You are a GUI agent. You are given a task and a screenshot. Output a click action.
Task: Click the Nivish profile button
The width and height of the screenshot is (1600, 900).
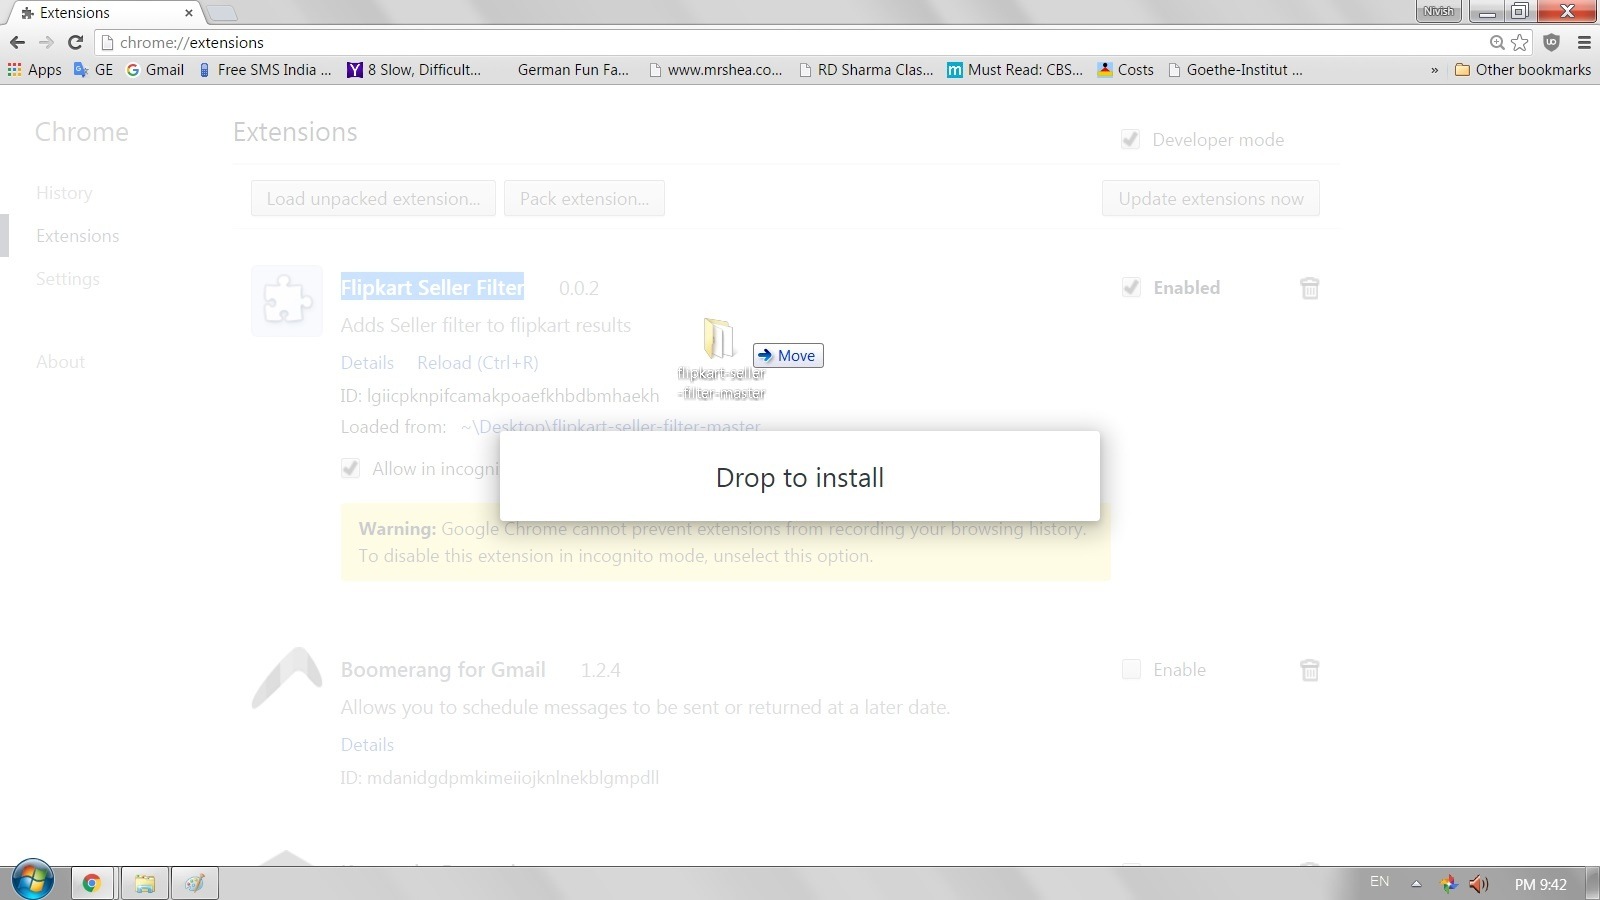pos(1439,11)
